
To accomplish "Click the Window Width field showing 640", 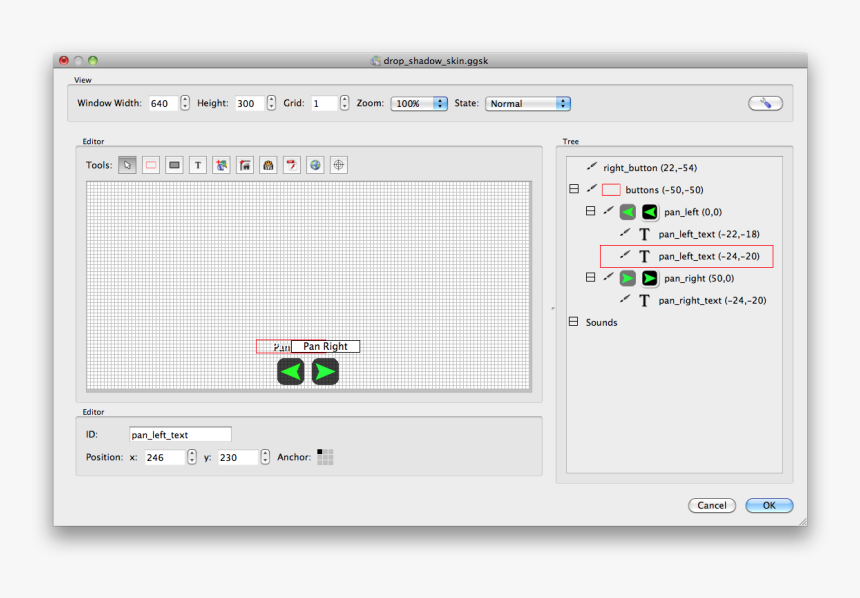I will 163,103.
